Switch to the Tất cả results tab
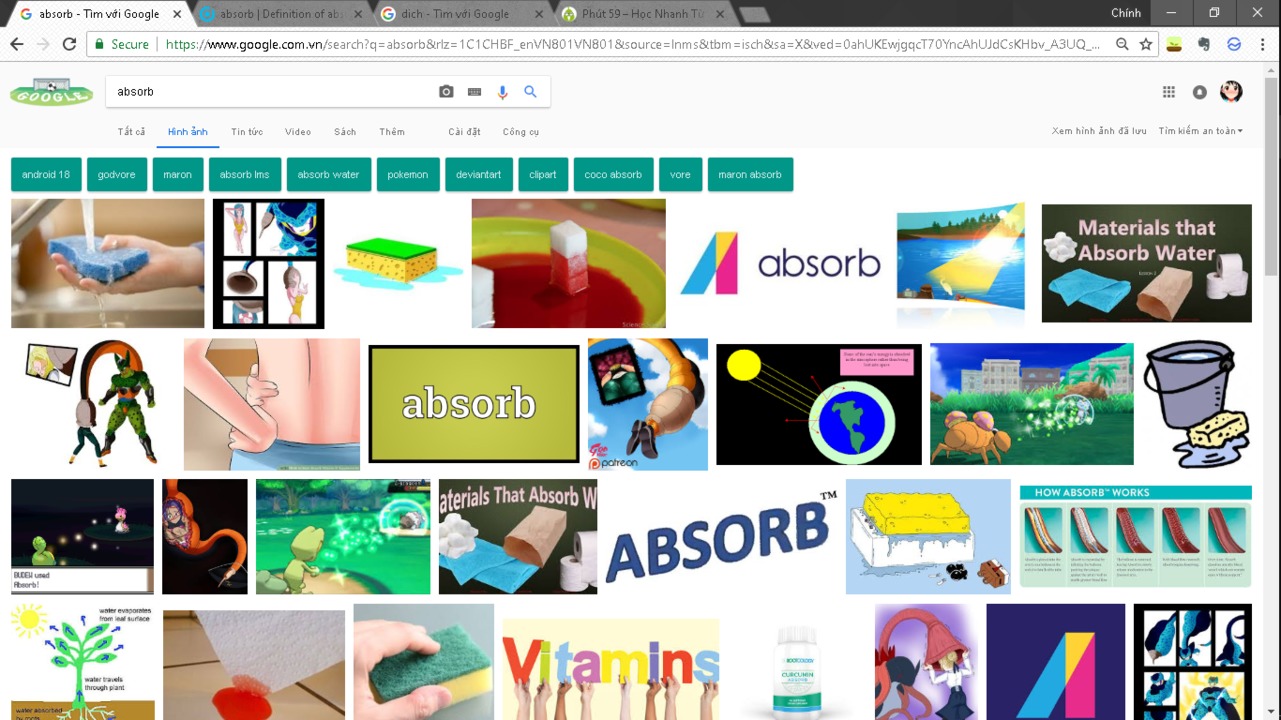The width and height of the screenshot is (1281, 720). (131, 132)
